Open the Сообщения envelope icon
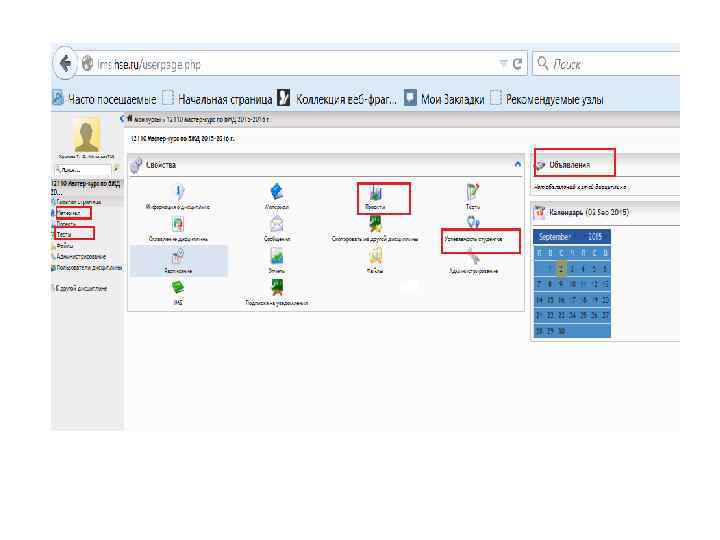720x540 pixels. click(x=277, y=224)
